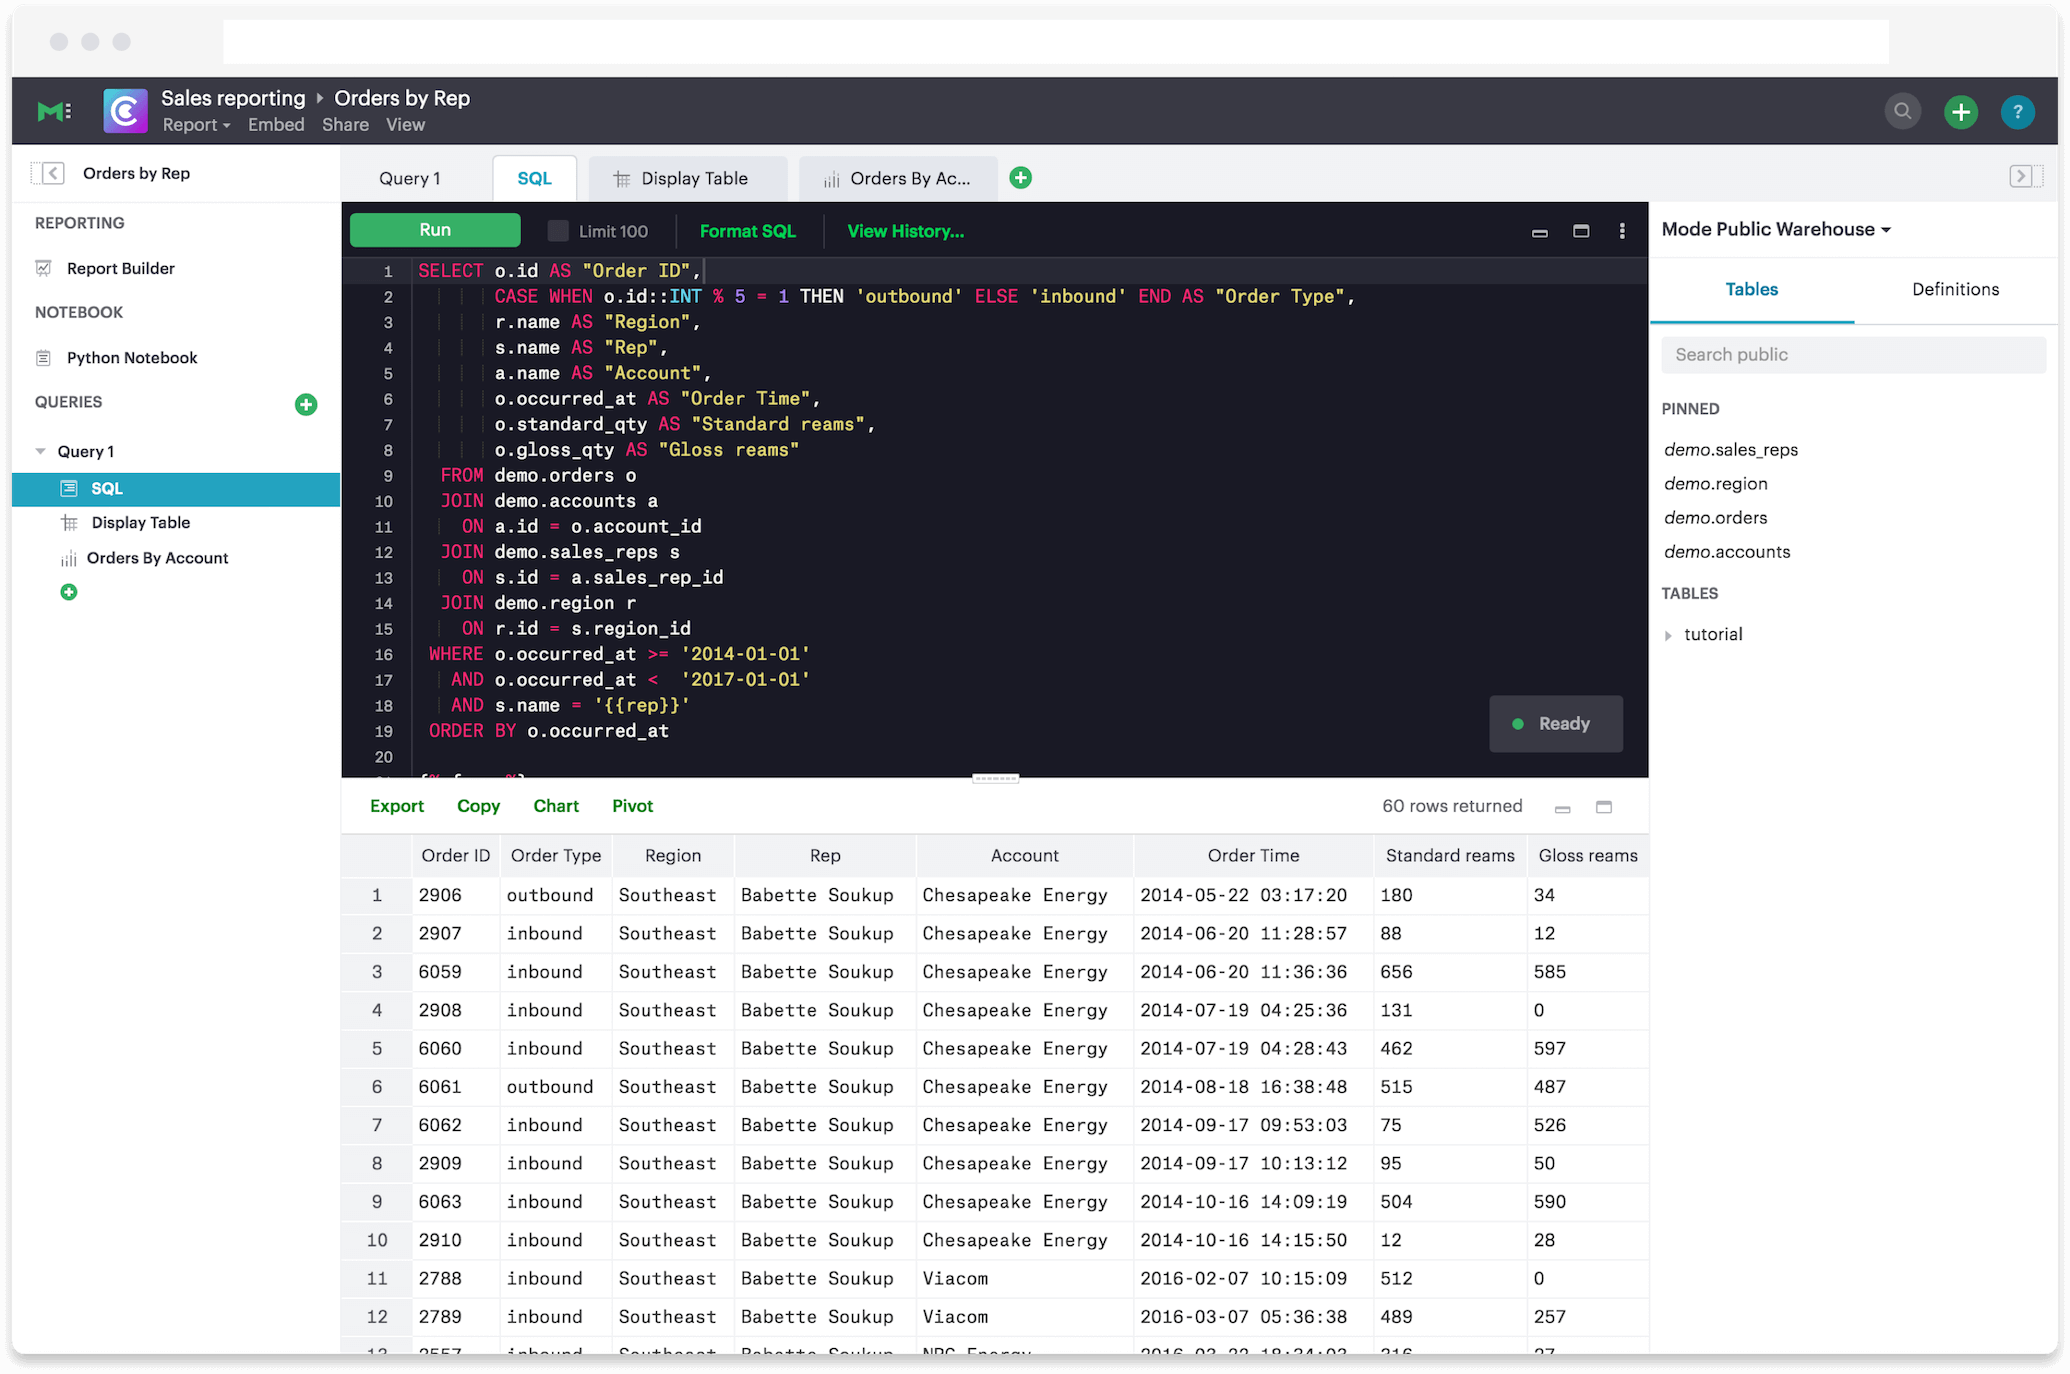The width and height of the screenshot is (2070, 1374).
Task: Open the Report dropdown menu
Action: [196, 124]
